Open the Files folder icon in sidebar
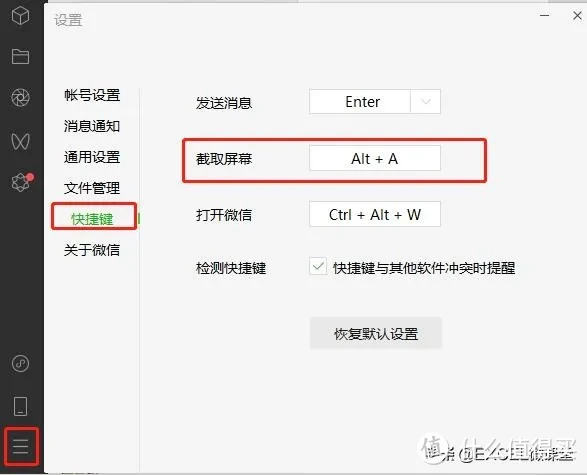 pos(20,57)
